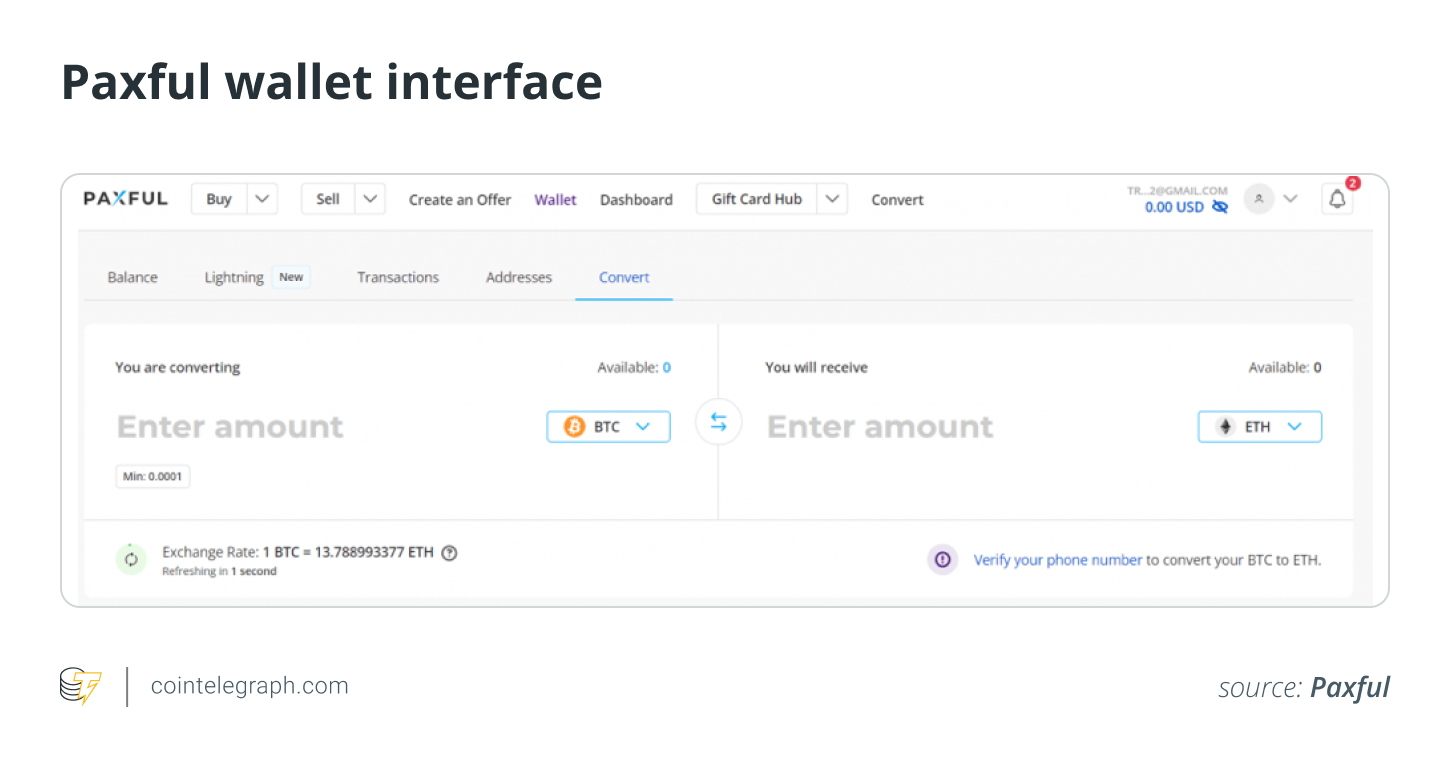This screenshot has height=767, width=1450.
Task: Click the converting Enter amount field
Action: pyautogui.click(x=230, y=427)
